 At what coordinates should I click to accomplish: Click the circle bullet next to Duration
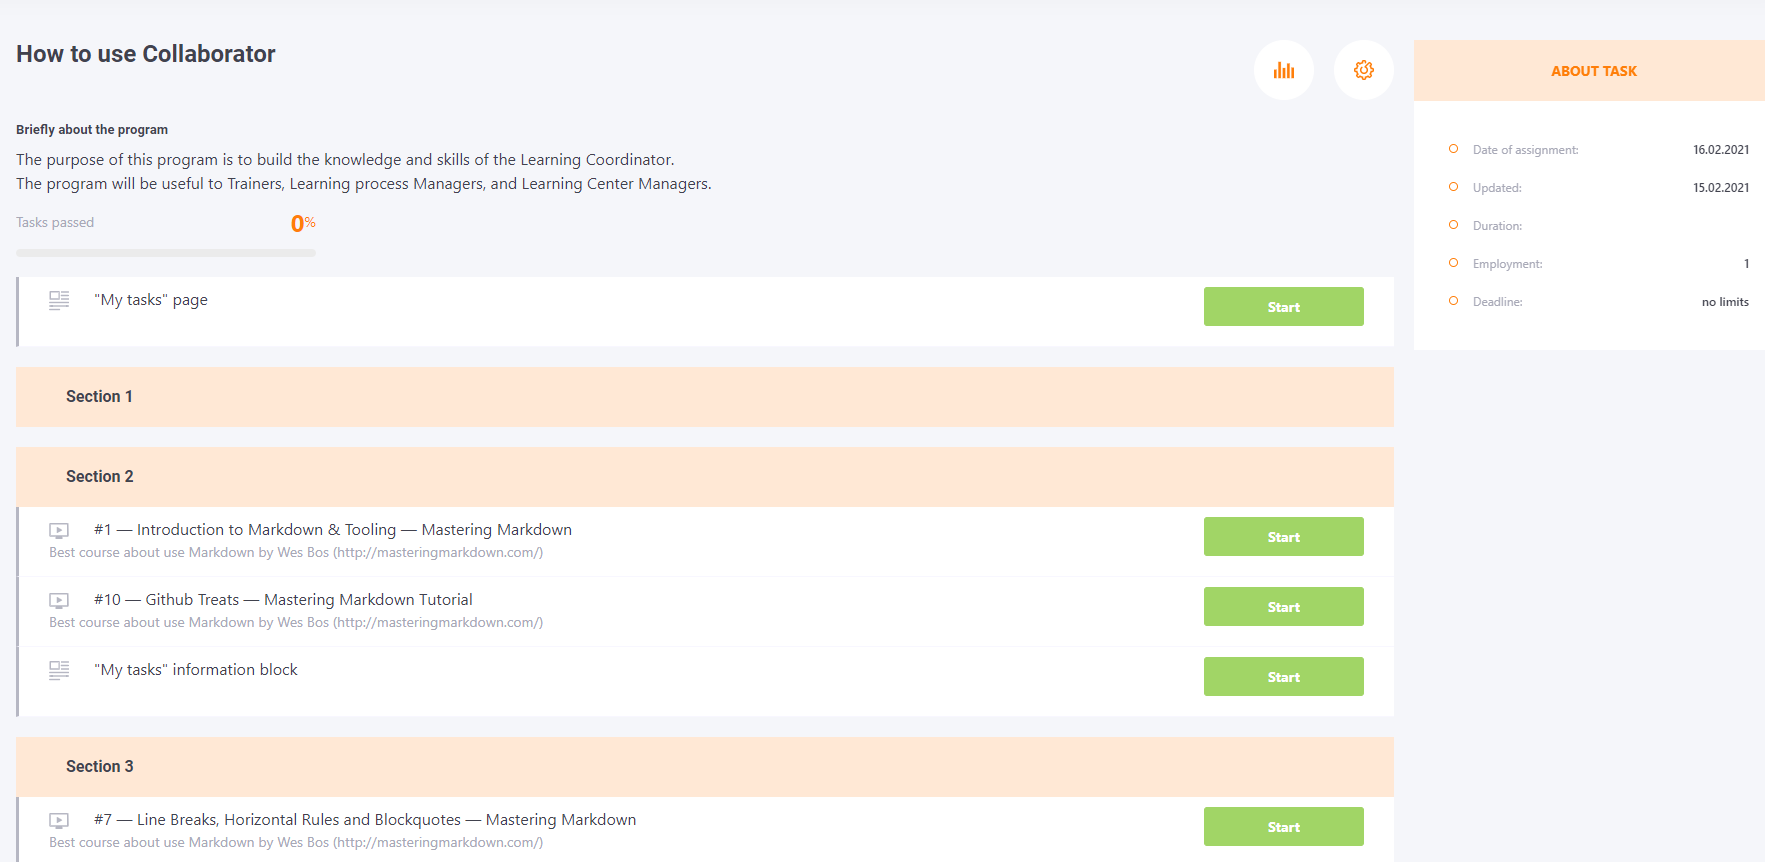point(1453,225)
